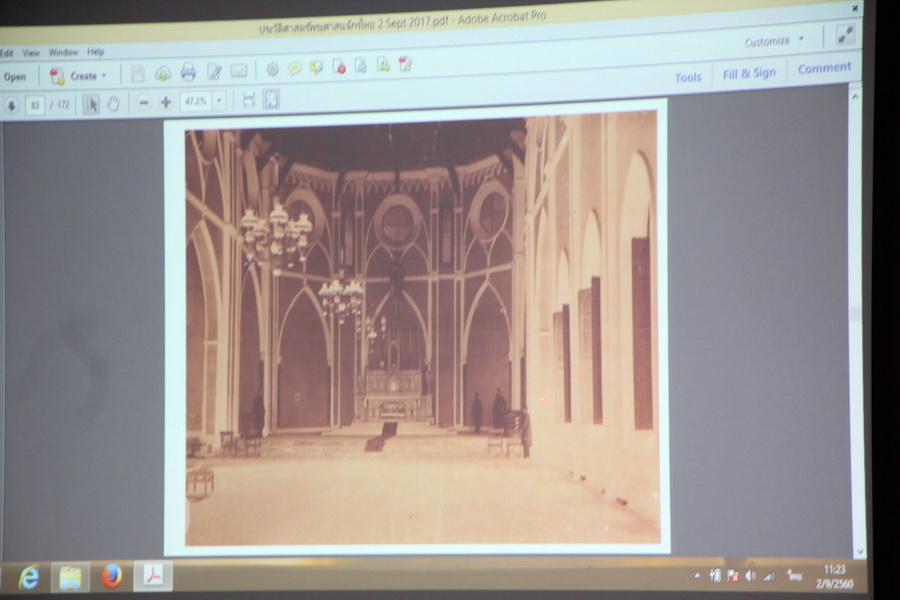
Task: Open File Explorer from taskbar
Action: click(x=70, y=577)
